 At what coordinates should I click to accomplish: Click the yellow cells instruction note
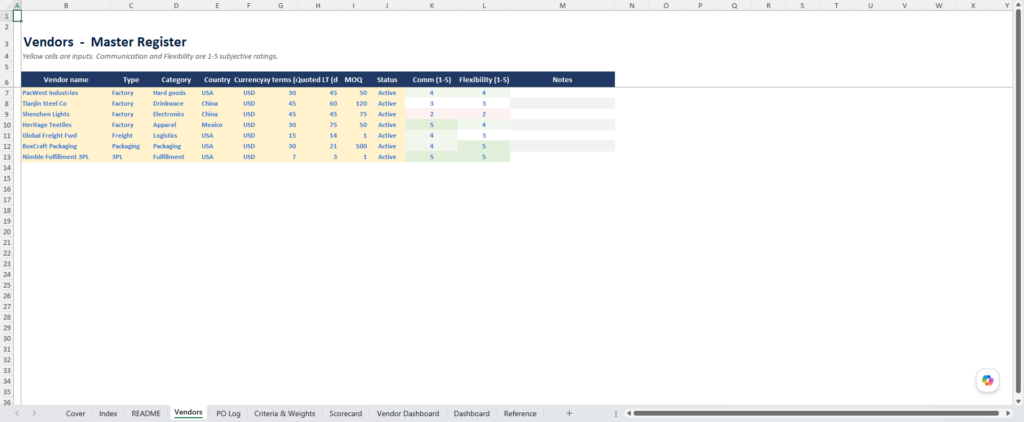coord(150,56)
